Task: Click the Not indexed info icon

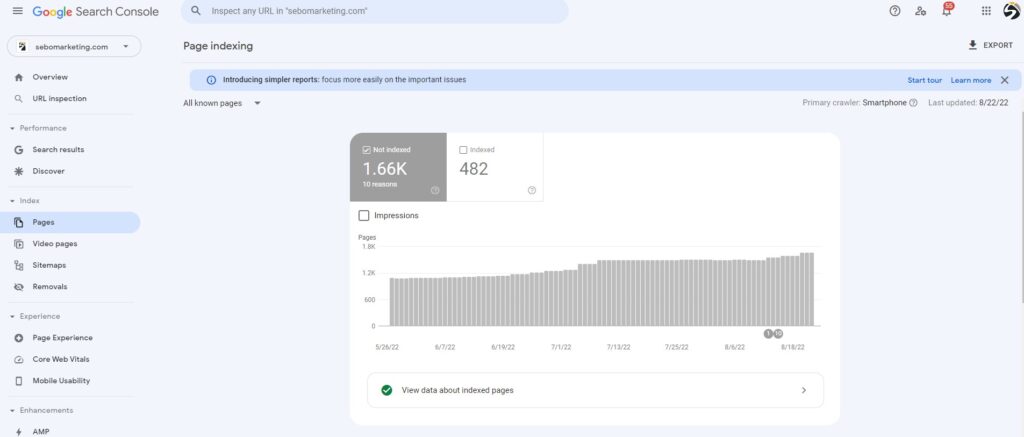Action: tap(435, 190)
